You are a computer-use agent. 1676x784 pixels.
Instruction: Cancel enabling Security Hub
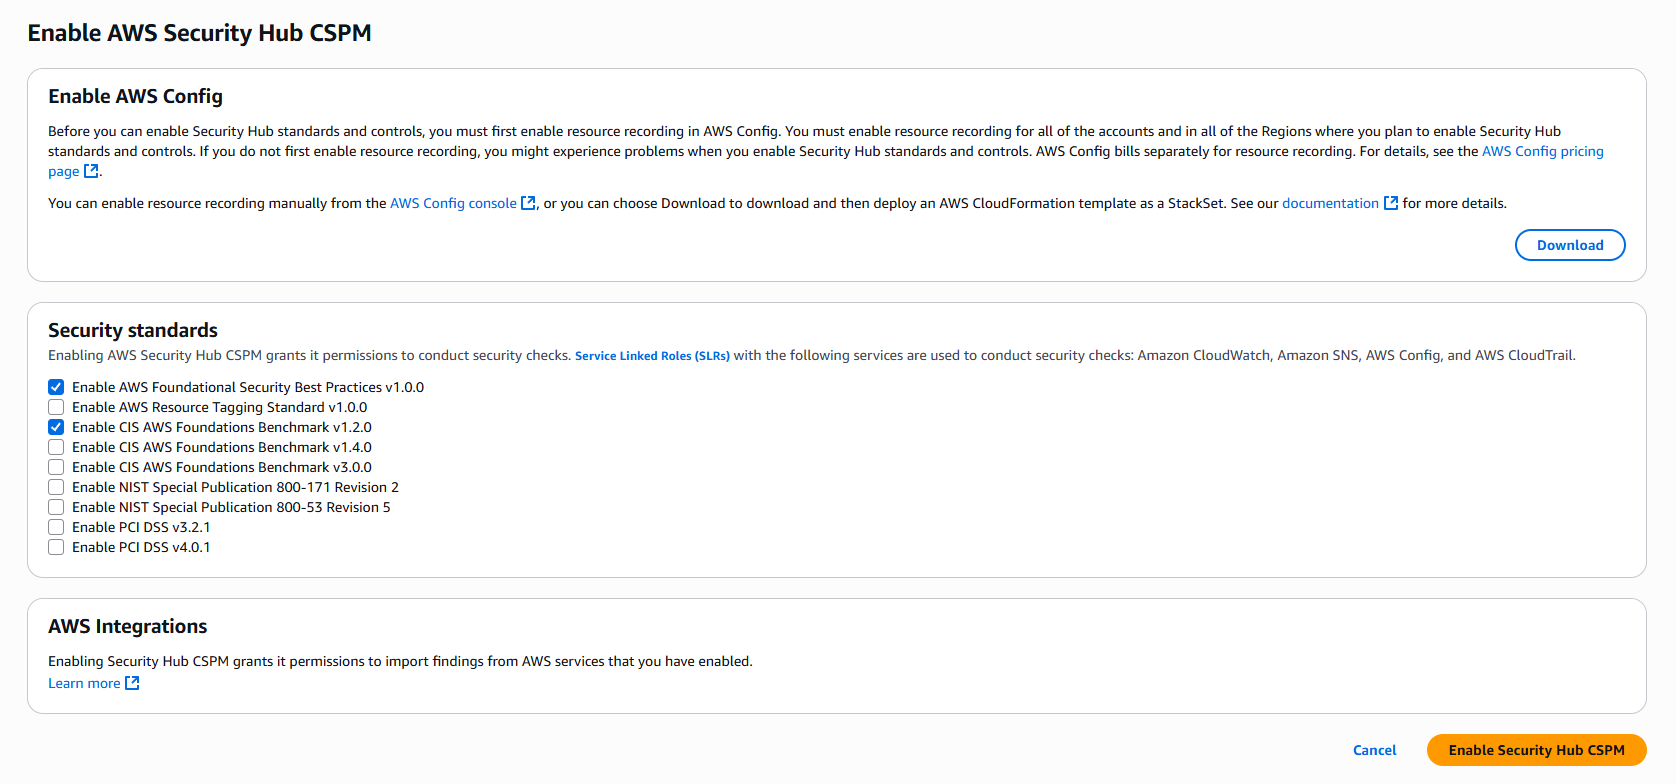pos(1374,750)
